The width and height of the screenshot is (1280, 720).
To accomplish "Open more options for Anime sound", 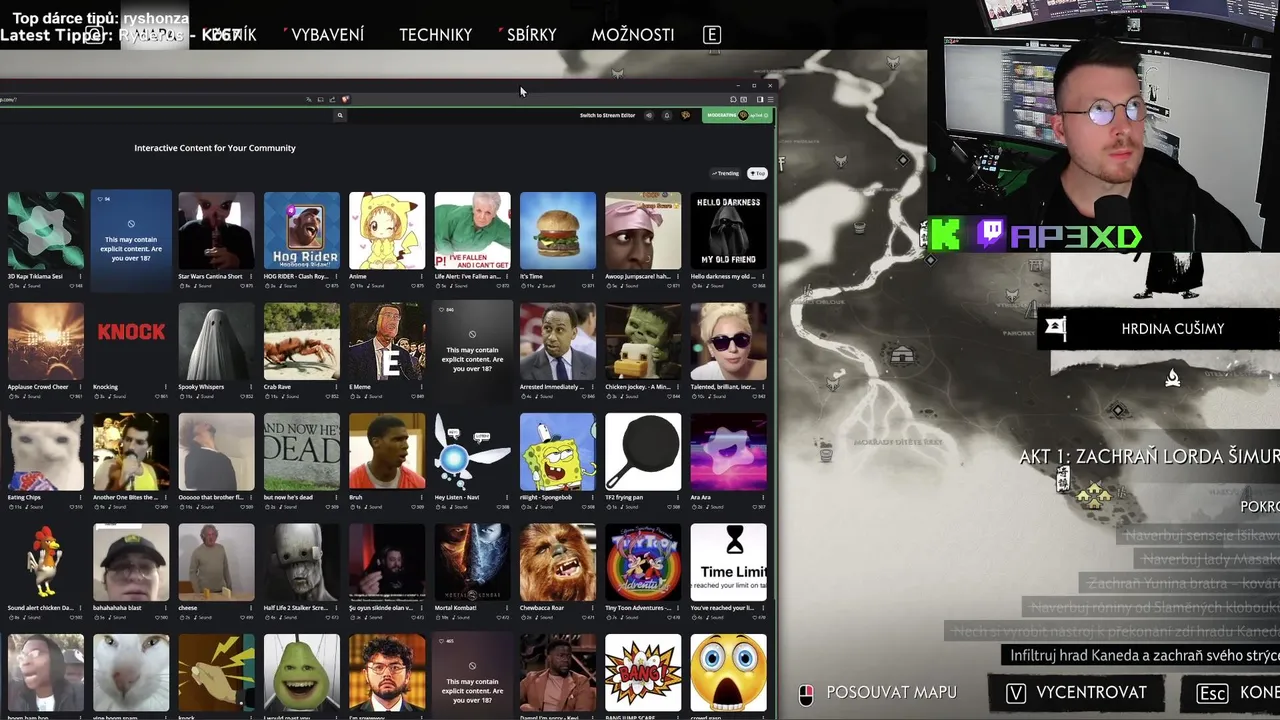I will point(421,276).
